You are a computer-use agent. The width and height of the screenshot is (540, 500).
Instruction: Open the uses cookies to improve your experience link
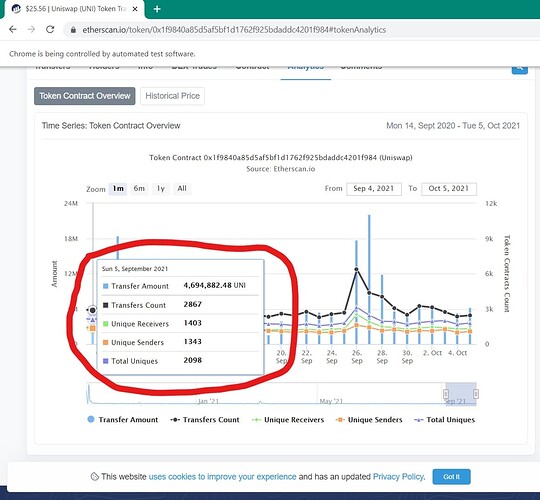[222, 477]
